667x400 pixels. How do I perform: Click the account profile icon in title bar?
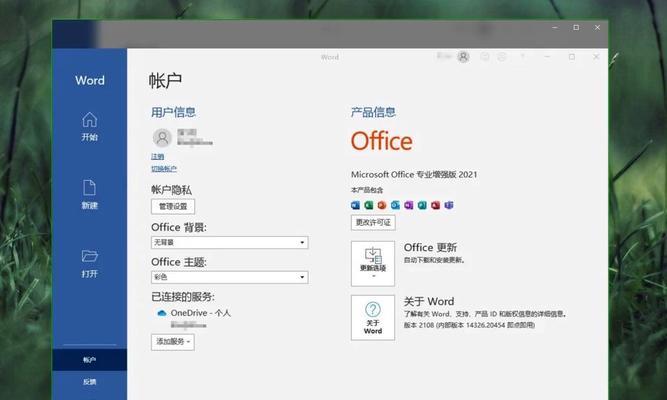(x=463, y=57)
